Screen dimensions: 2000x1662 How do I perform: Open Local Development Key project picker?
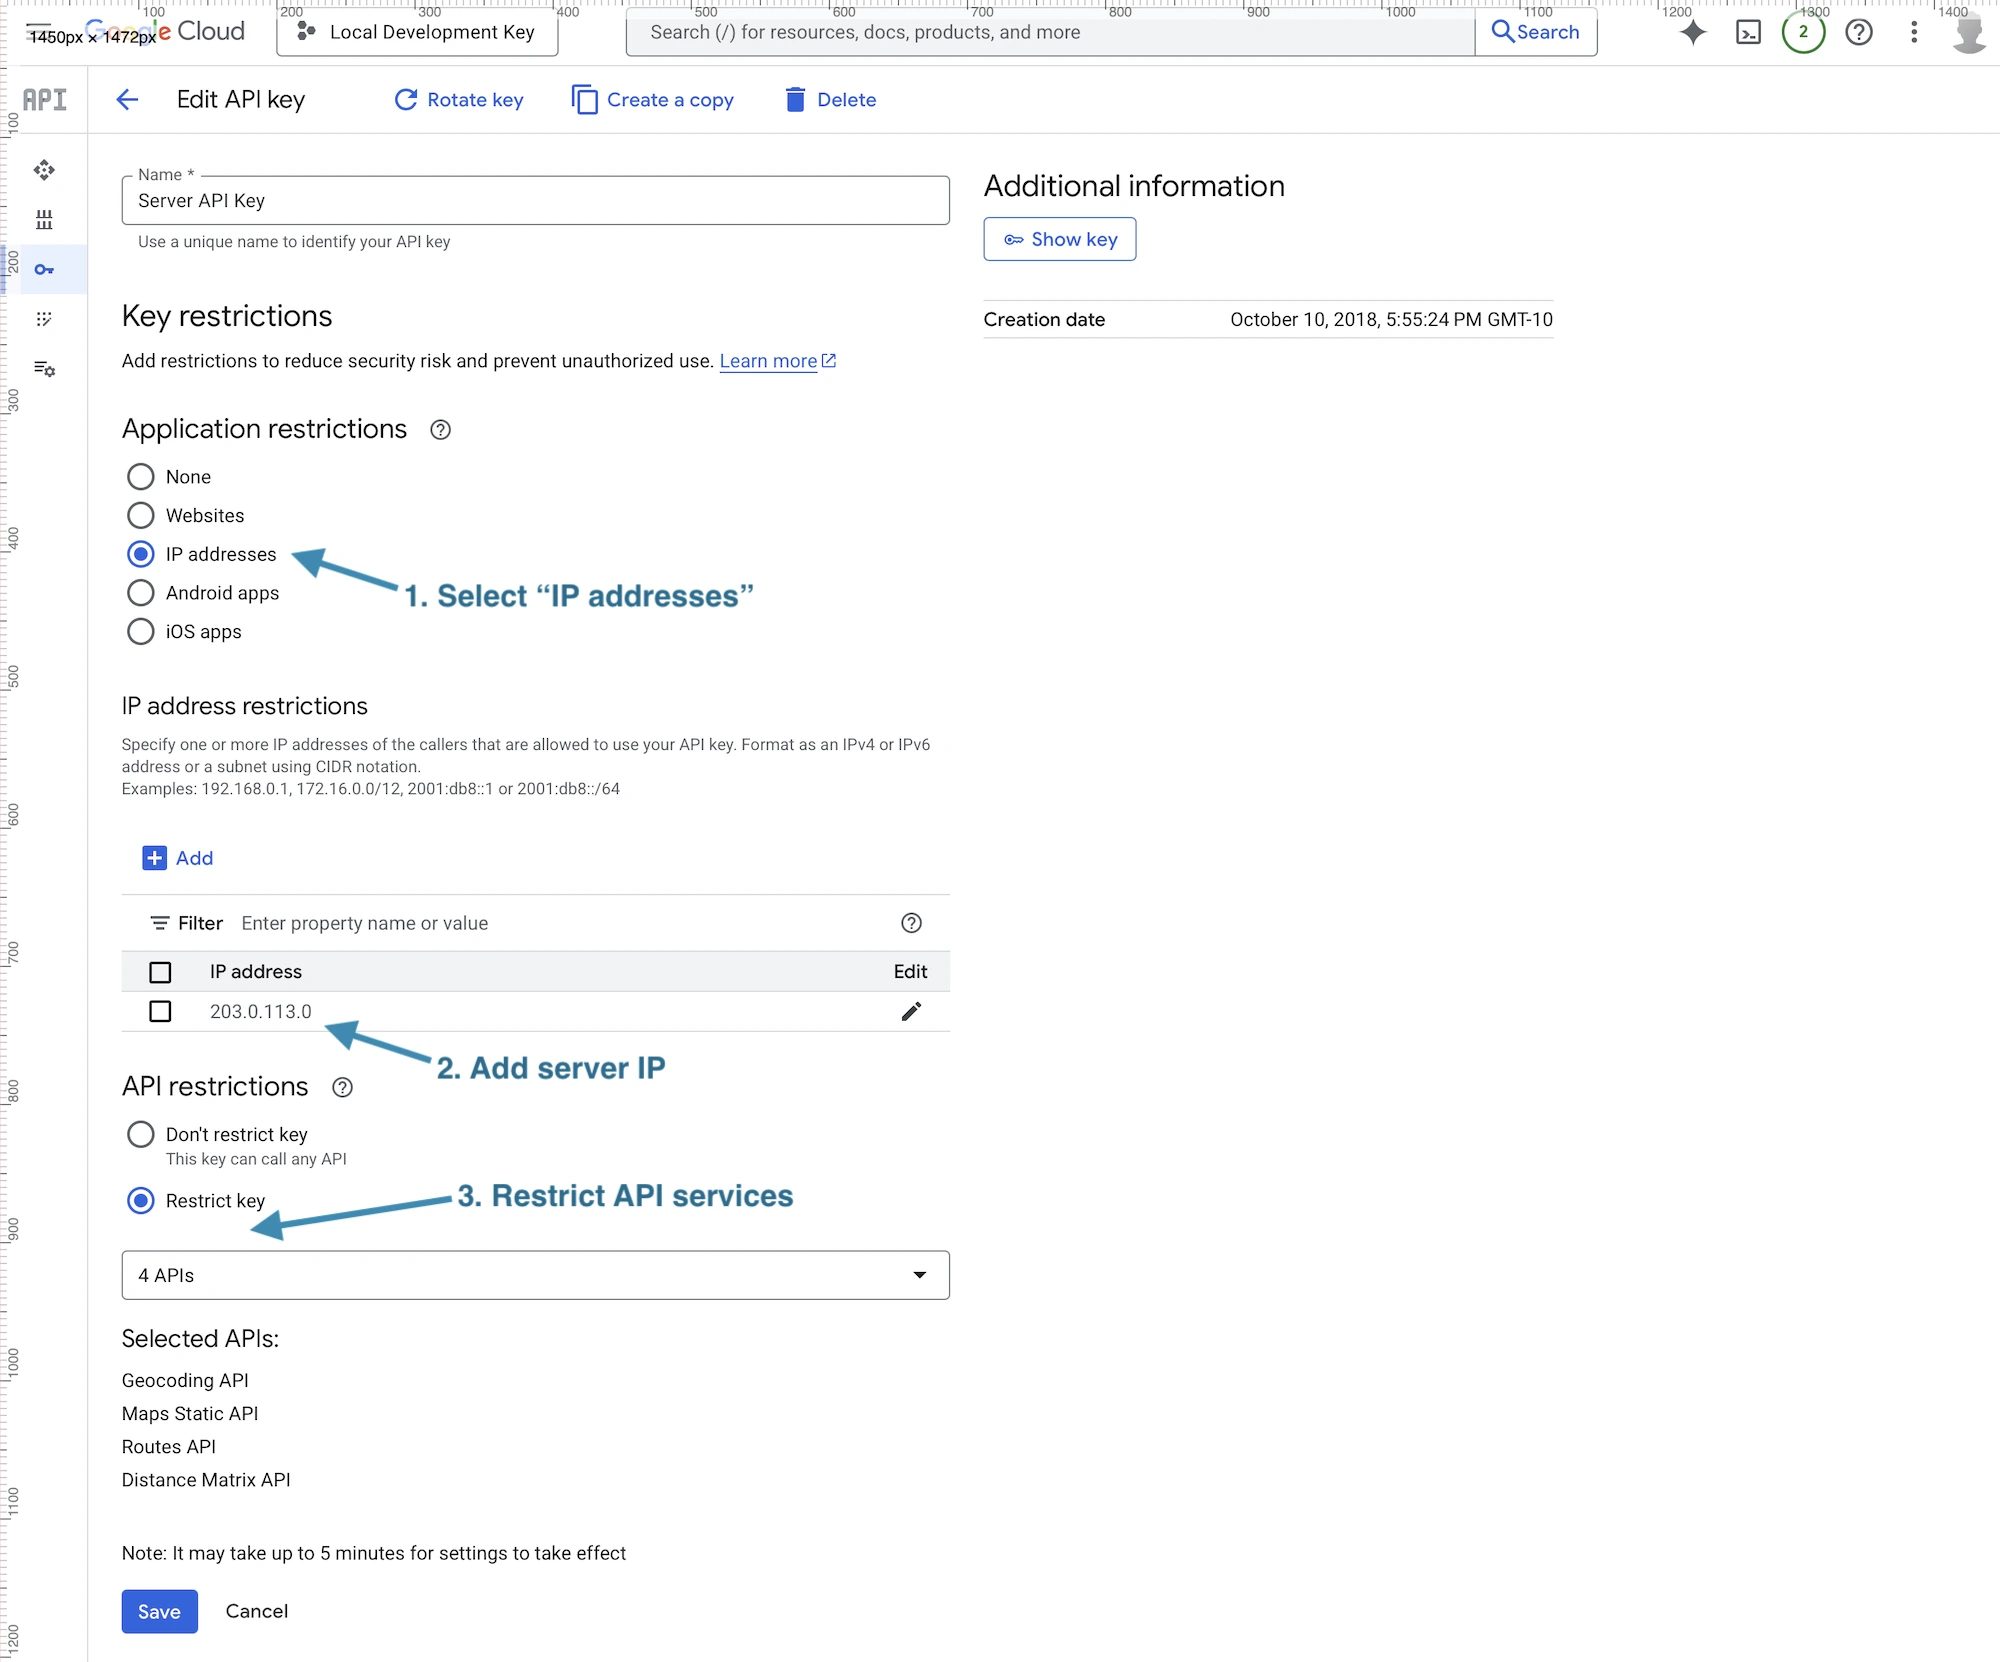coord(418,32)
